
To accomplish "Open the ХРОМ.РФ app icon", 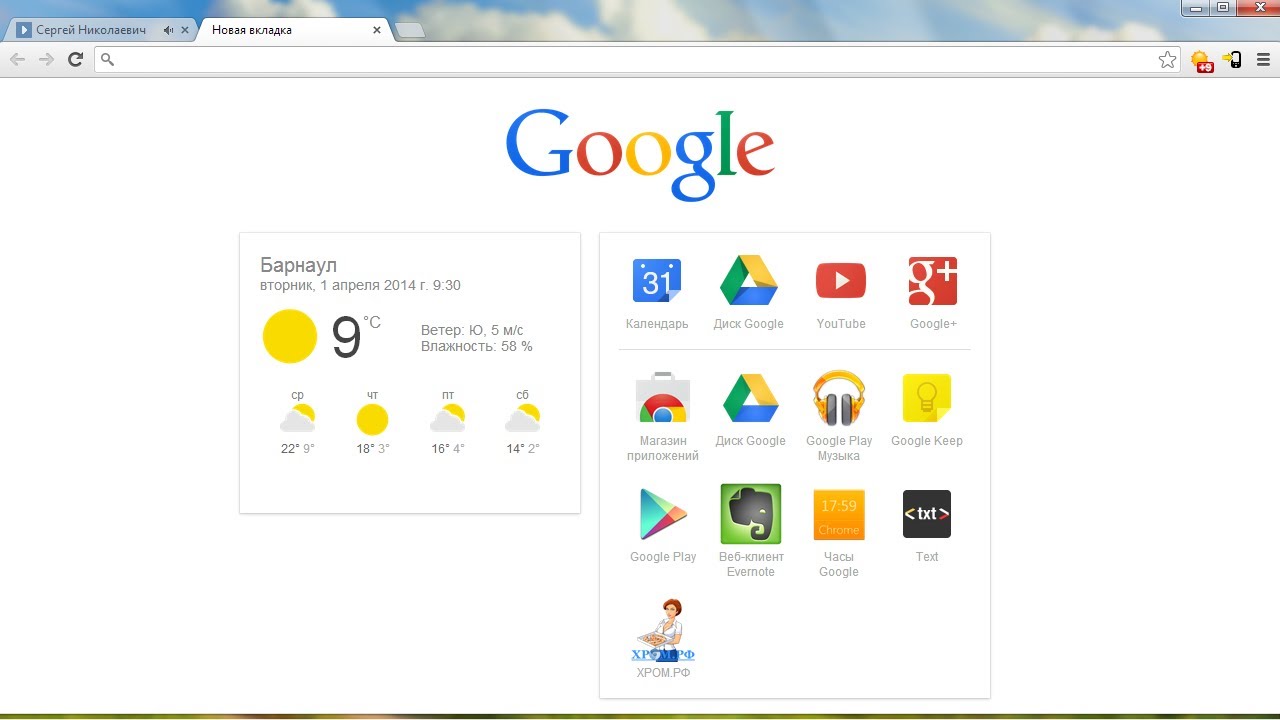I will pyautogui.click(x=663, y=630).
